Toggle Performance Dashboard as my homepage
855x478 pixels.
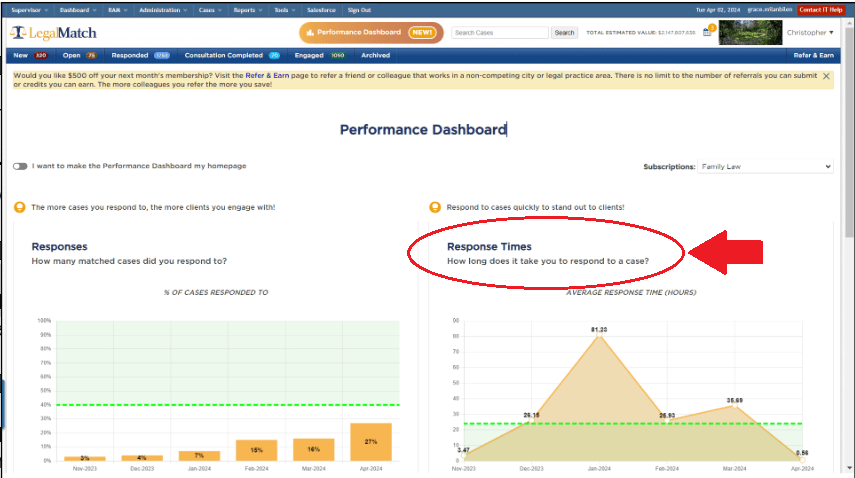pos(20,166)
